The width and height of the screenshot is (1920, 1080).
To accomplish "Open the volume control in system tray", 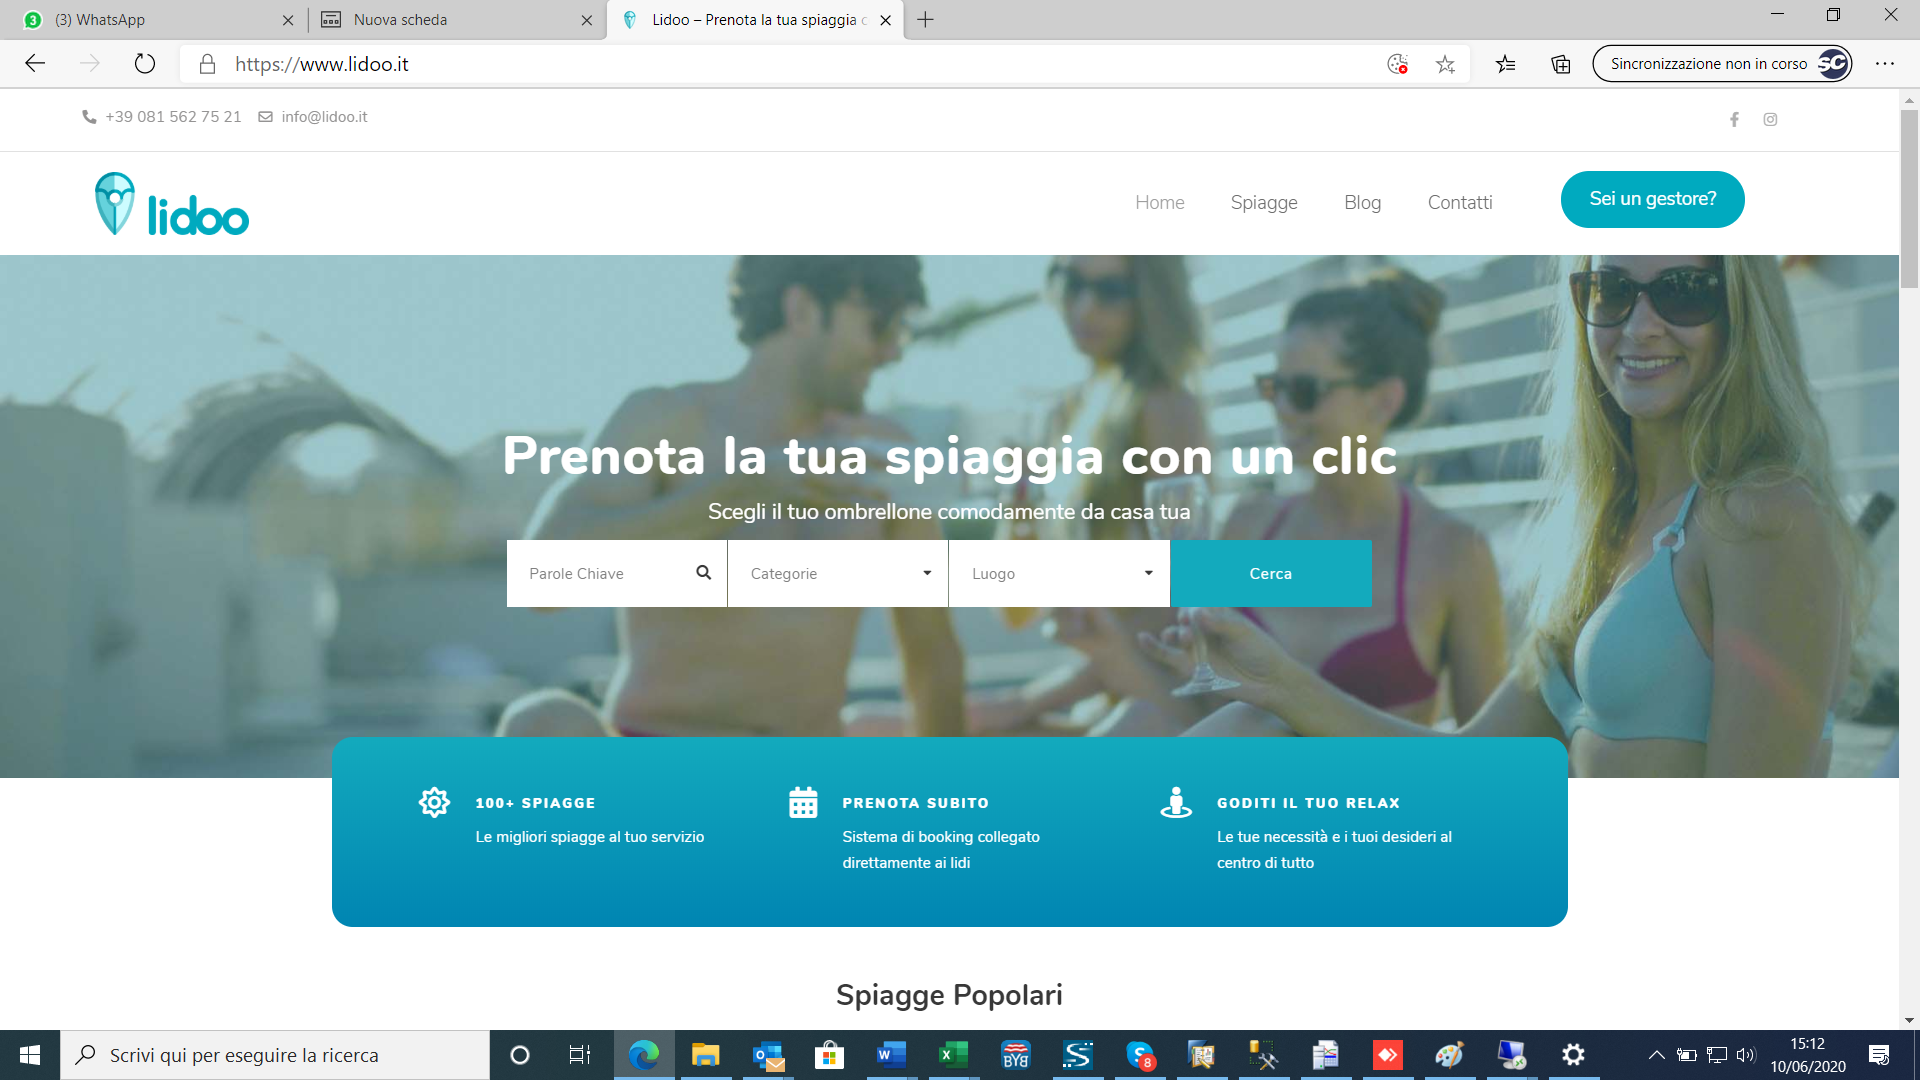I will click(1746, 1055).
